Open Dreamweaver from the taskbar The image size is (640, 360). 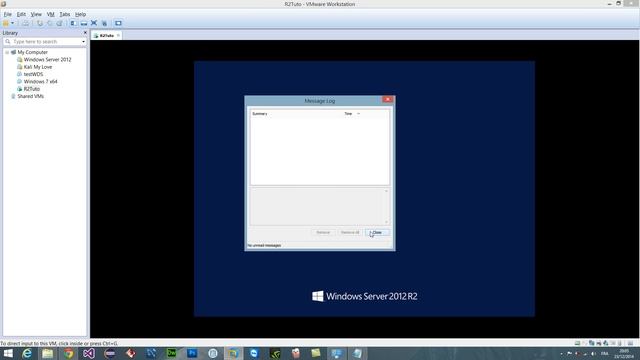coord(171,353)
